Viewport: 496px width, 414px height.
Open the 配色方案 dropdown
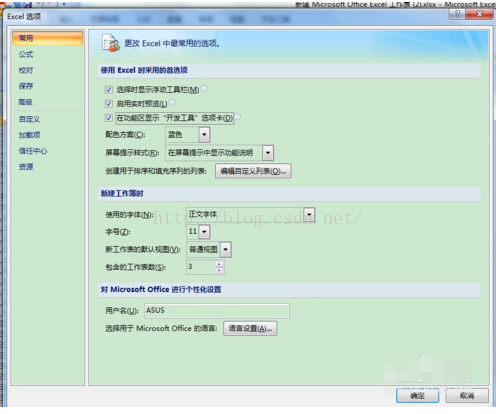(204, 135)
